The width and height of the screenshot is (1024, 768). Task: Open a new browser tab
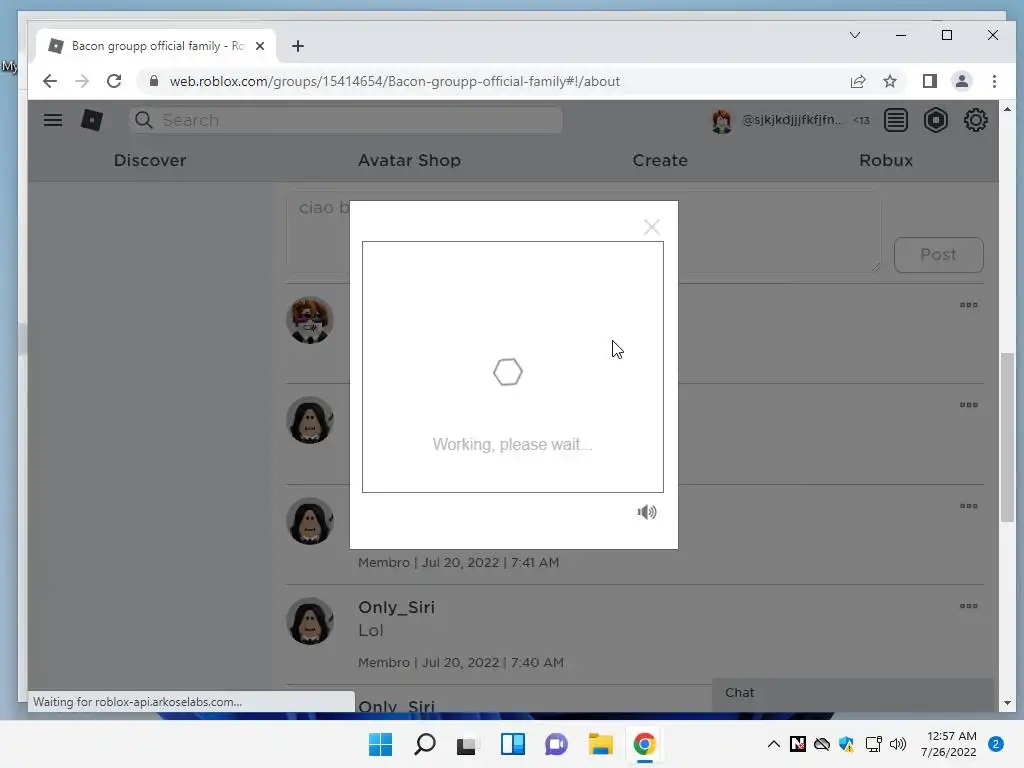(298, 46)
